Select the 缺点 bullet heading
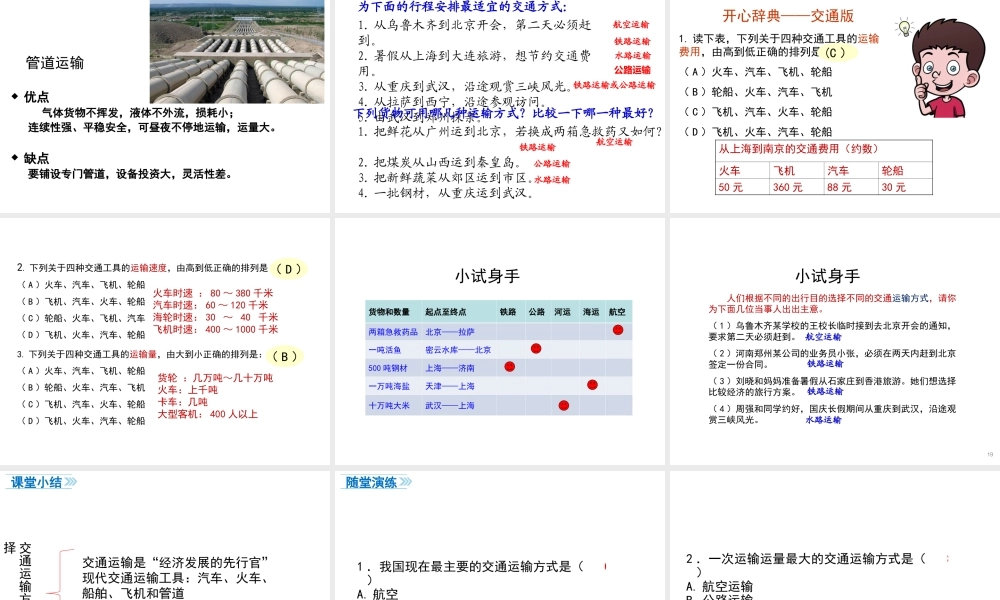Screen dimensions: 1000x600 point(36,158)
